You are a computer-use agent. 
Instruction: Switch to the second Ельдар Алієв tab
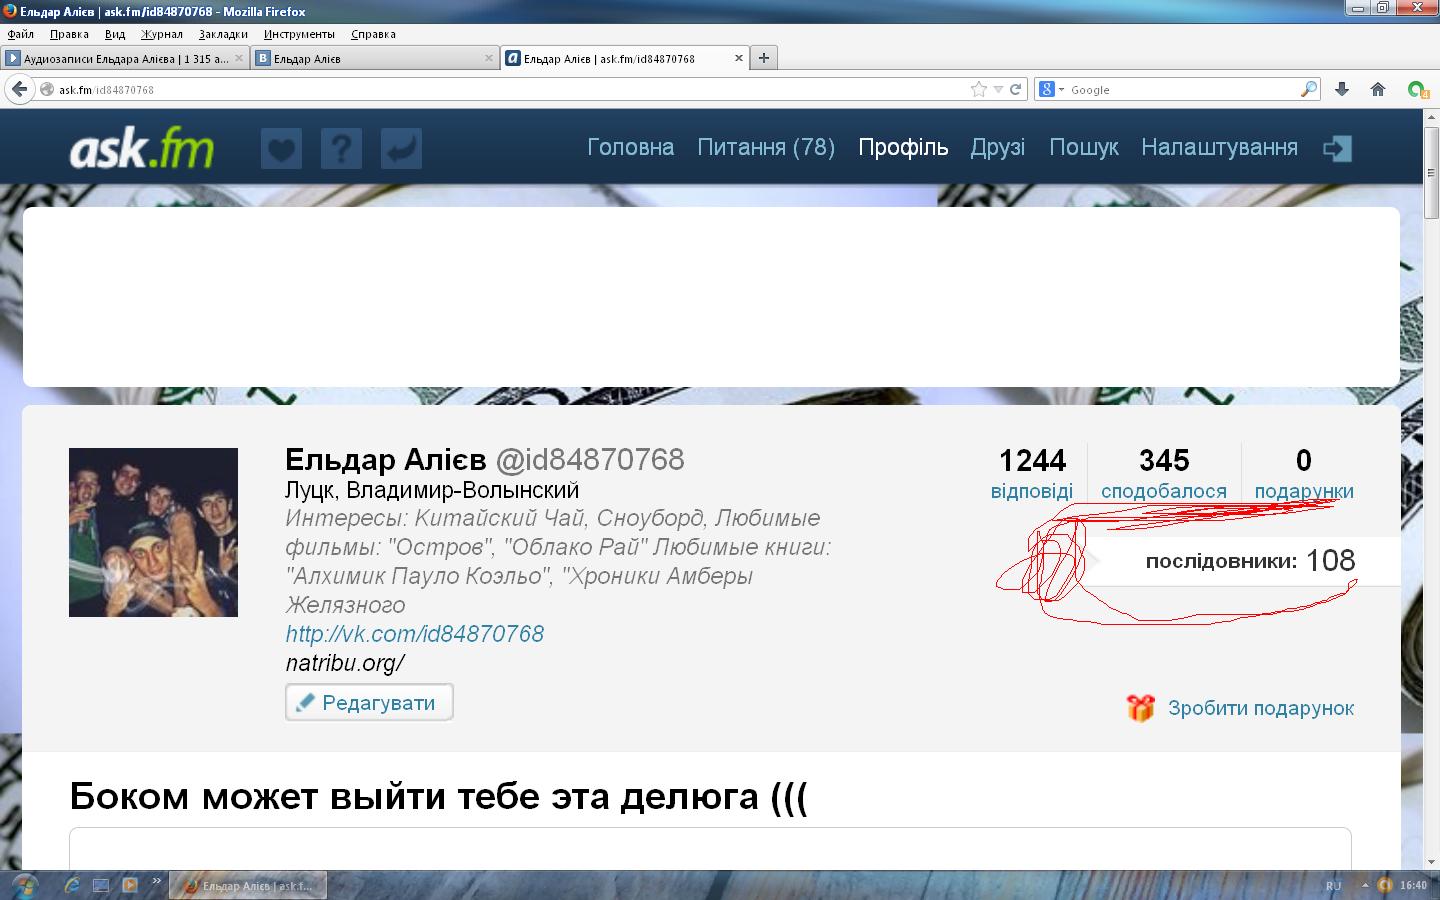point(374,58)
